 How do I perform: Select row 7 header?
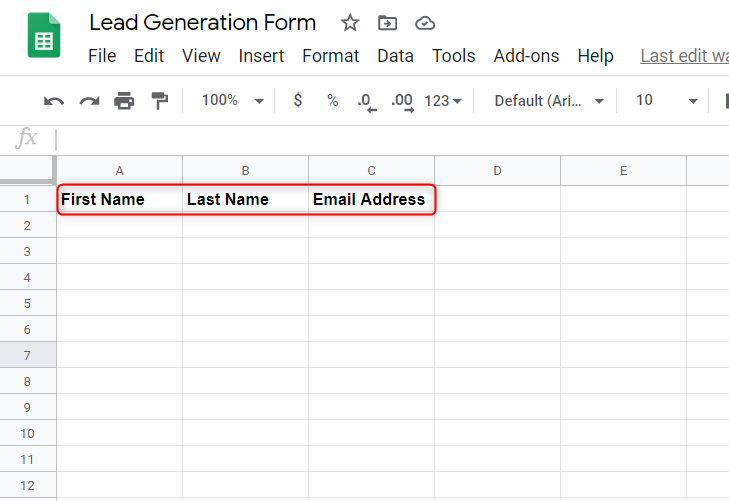pyautogui.click(x=27, y=356)
